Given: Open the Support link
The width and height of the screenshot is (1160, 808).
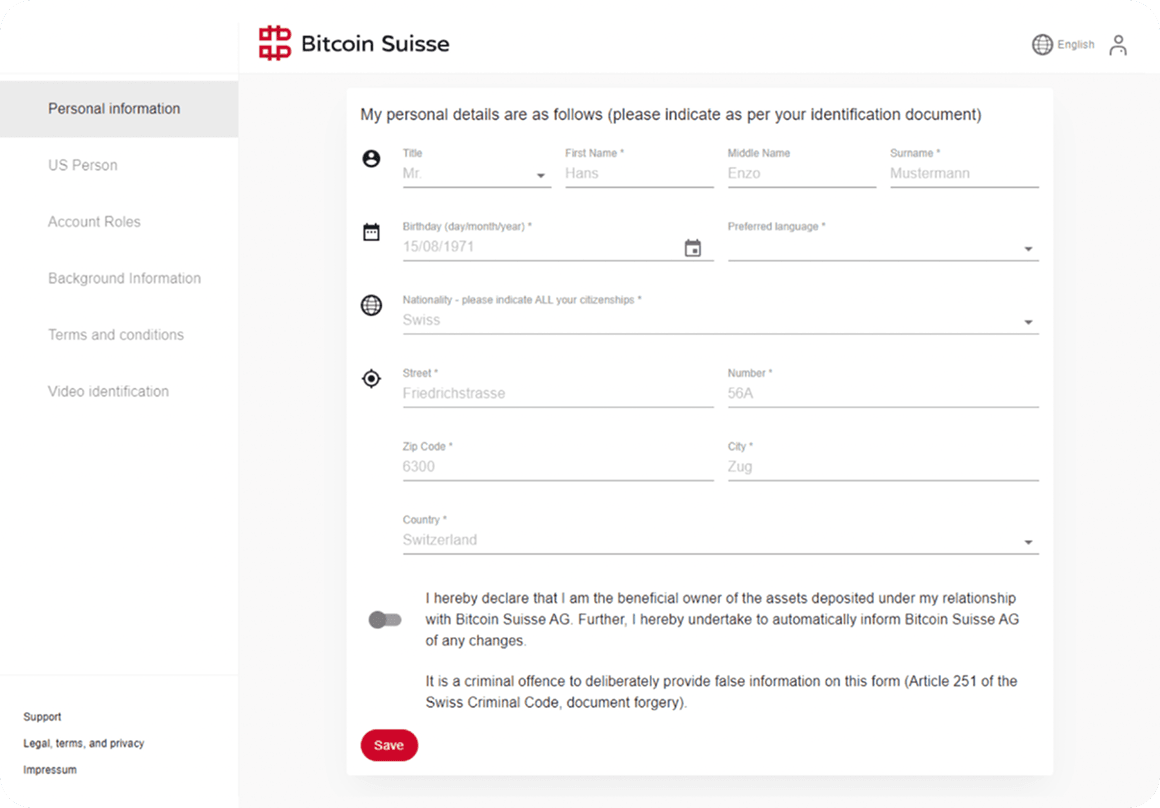Looking at the screenshot, I should click(42, 717).
